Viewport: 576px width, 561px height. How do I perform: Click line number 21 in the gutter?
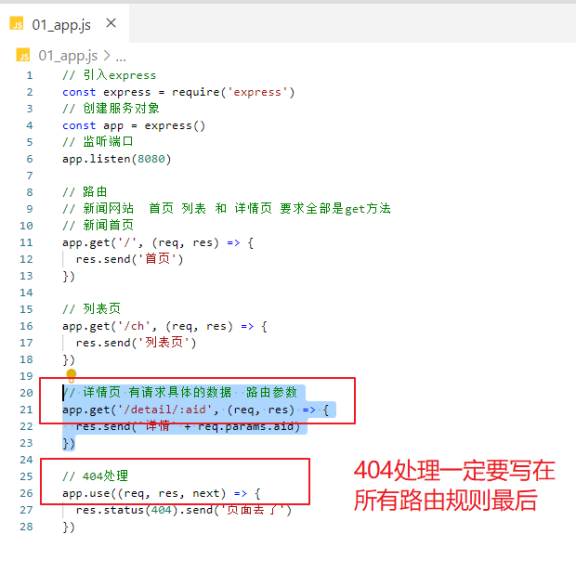26,410
